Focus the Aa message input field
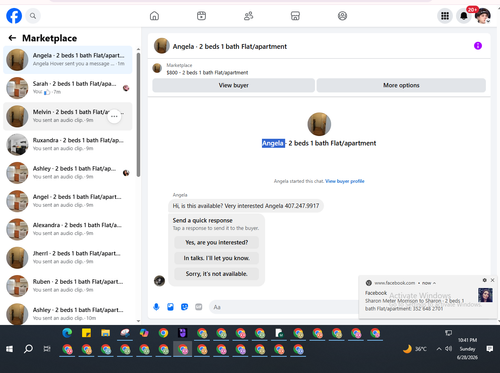The height and width of the screenshot is (373, 500). click(x=283, y=307)
